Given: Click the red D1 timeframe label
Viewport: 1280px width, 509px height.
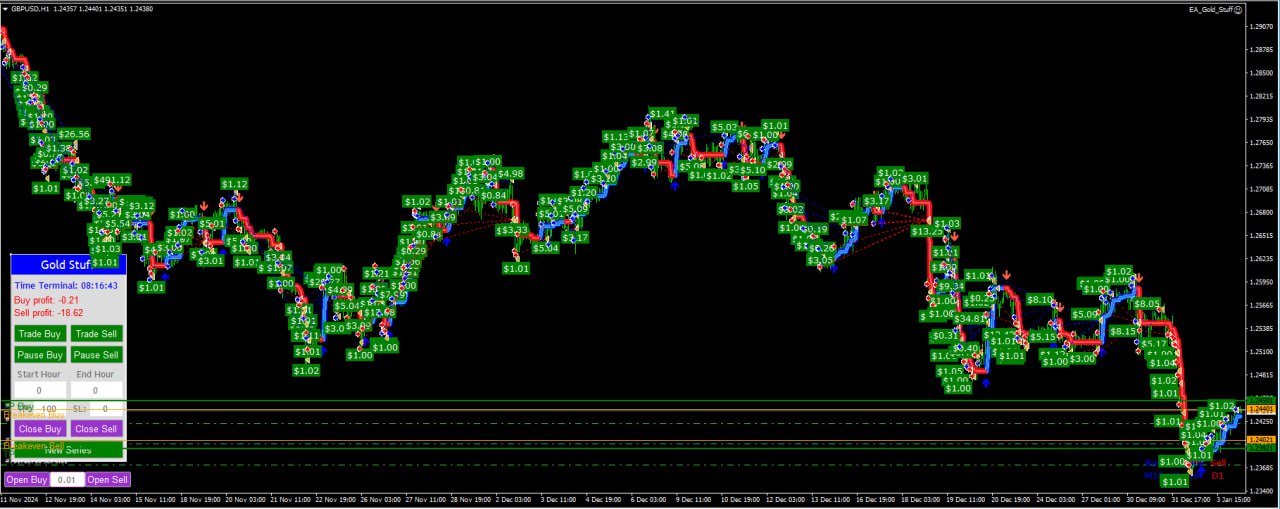Looking at the screenshot, I should tap(1218, 476).
